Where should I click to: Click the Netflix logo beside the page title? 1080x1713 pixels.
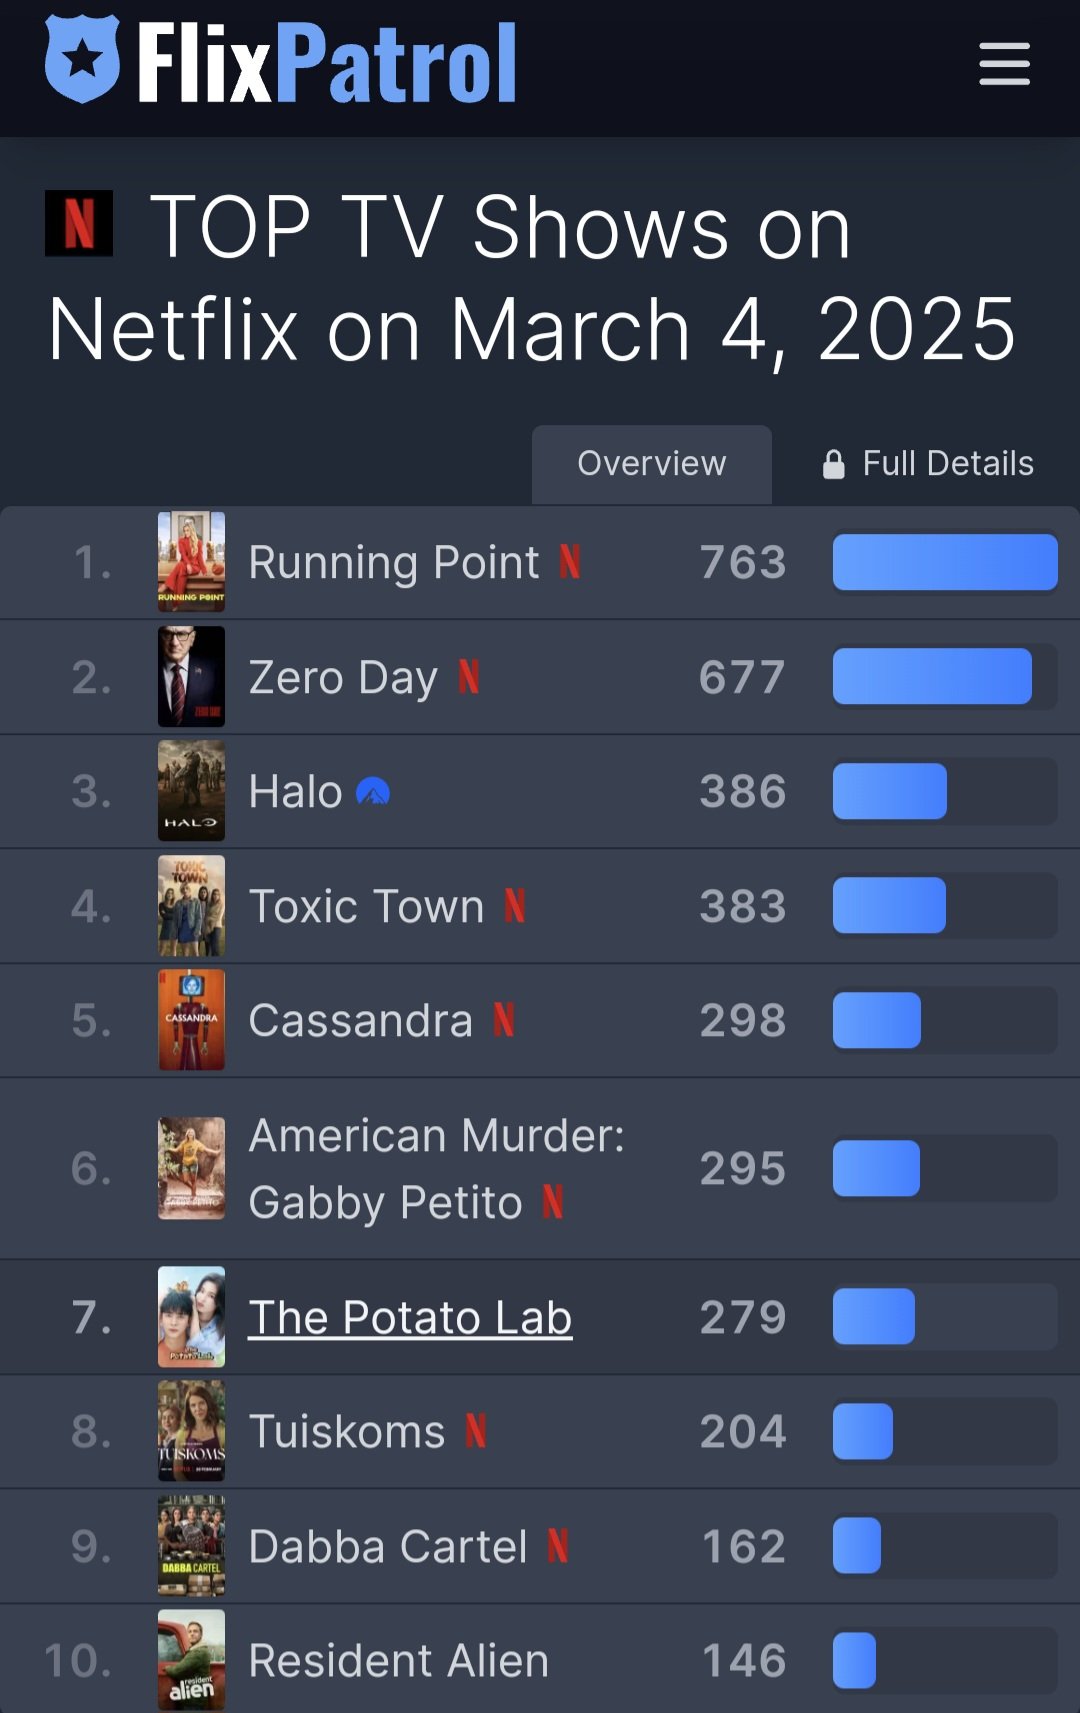pos(79,223)
